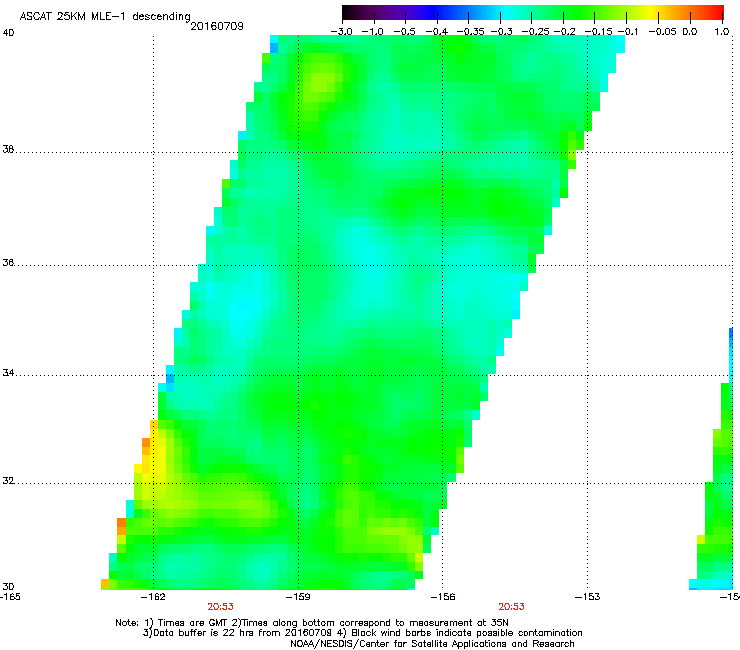Click the -0.15 color scale label

pos(598,32)
